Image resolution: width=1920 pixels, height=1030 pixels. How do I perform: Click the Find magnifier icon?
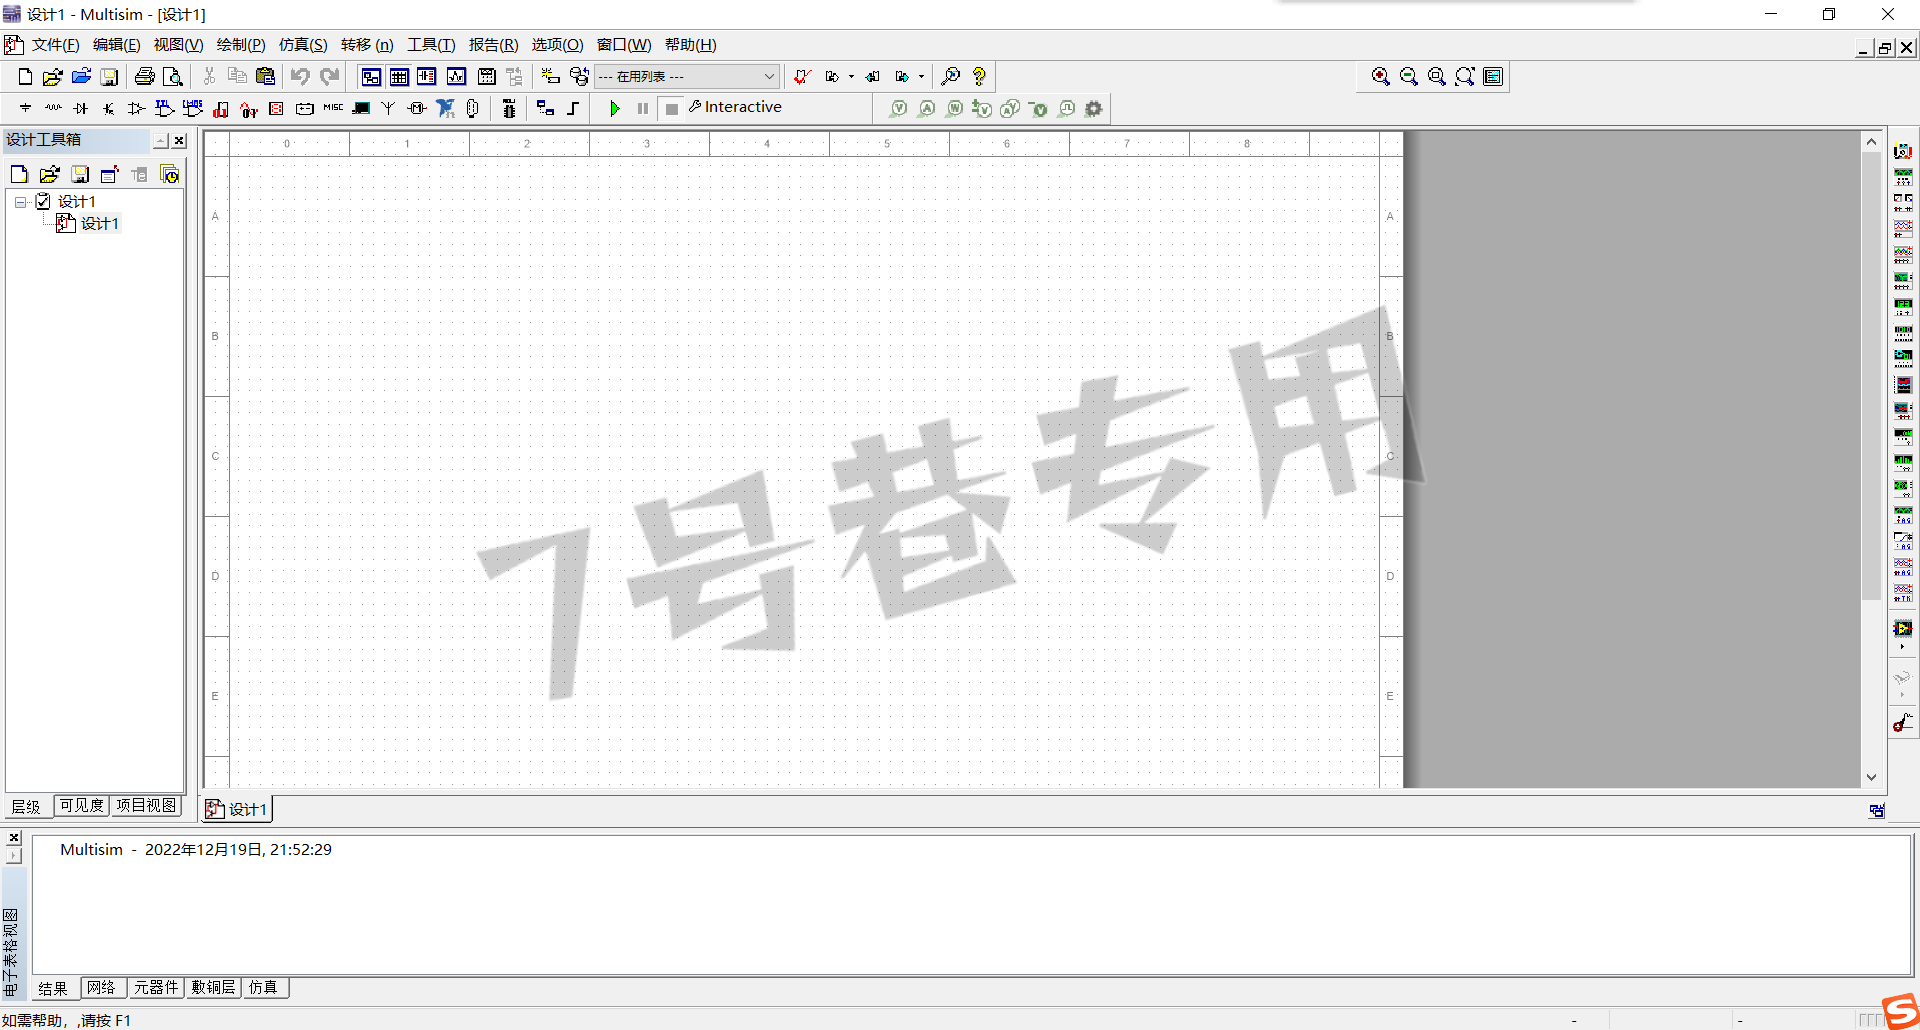tap(951, 77)
